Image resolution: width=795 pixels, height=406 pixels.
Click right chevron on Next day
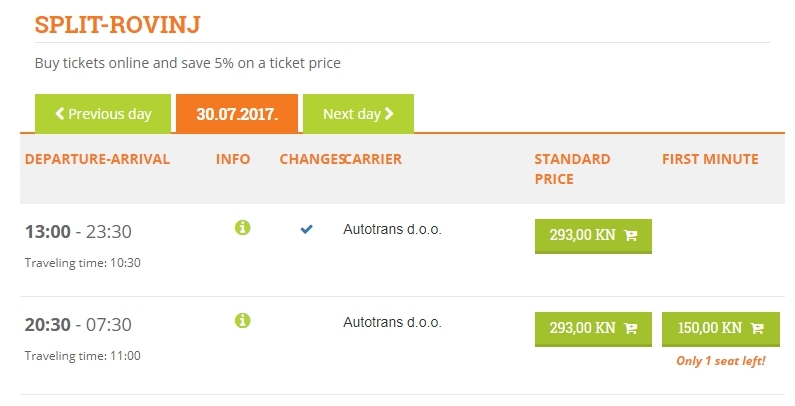(x=389, y=114)
